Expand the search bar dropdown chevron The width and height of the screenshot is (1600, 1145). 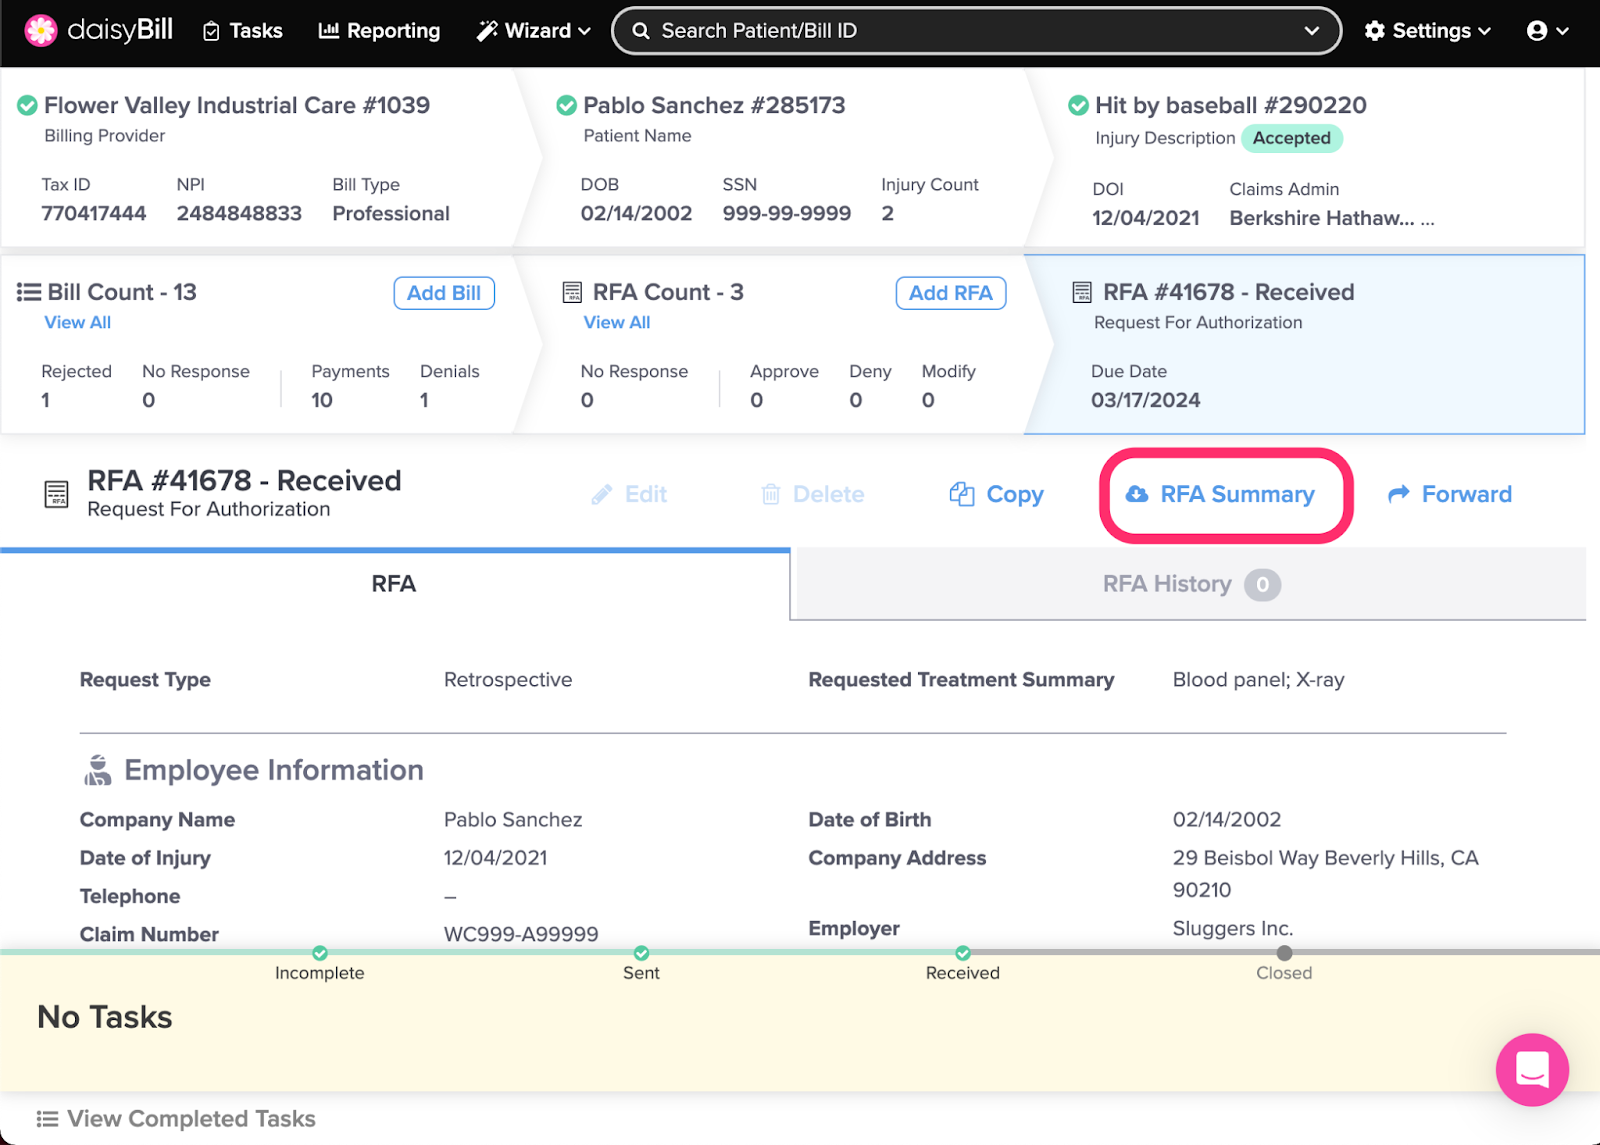1311,31
